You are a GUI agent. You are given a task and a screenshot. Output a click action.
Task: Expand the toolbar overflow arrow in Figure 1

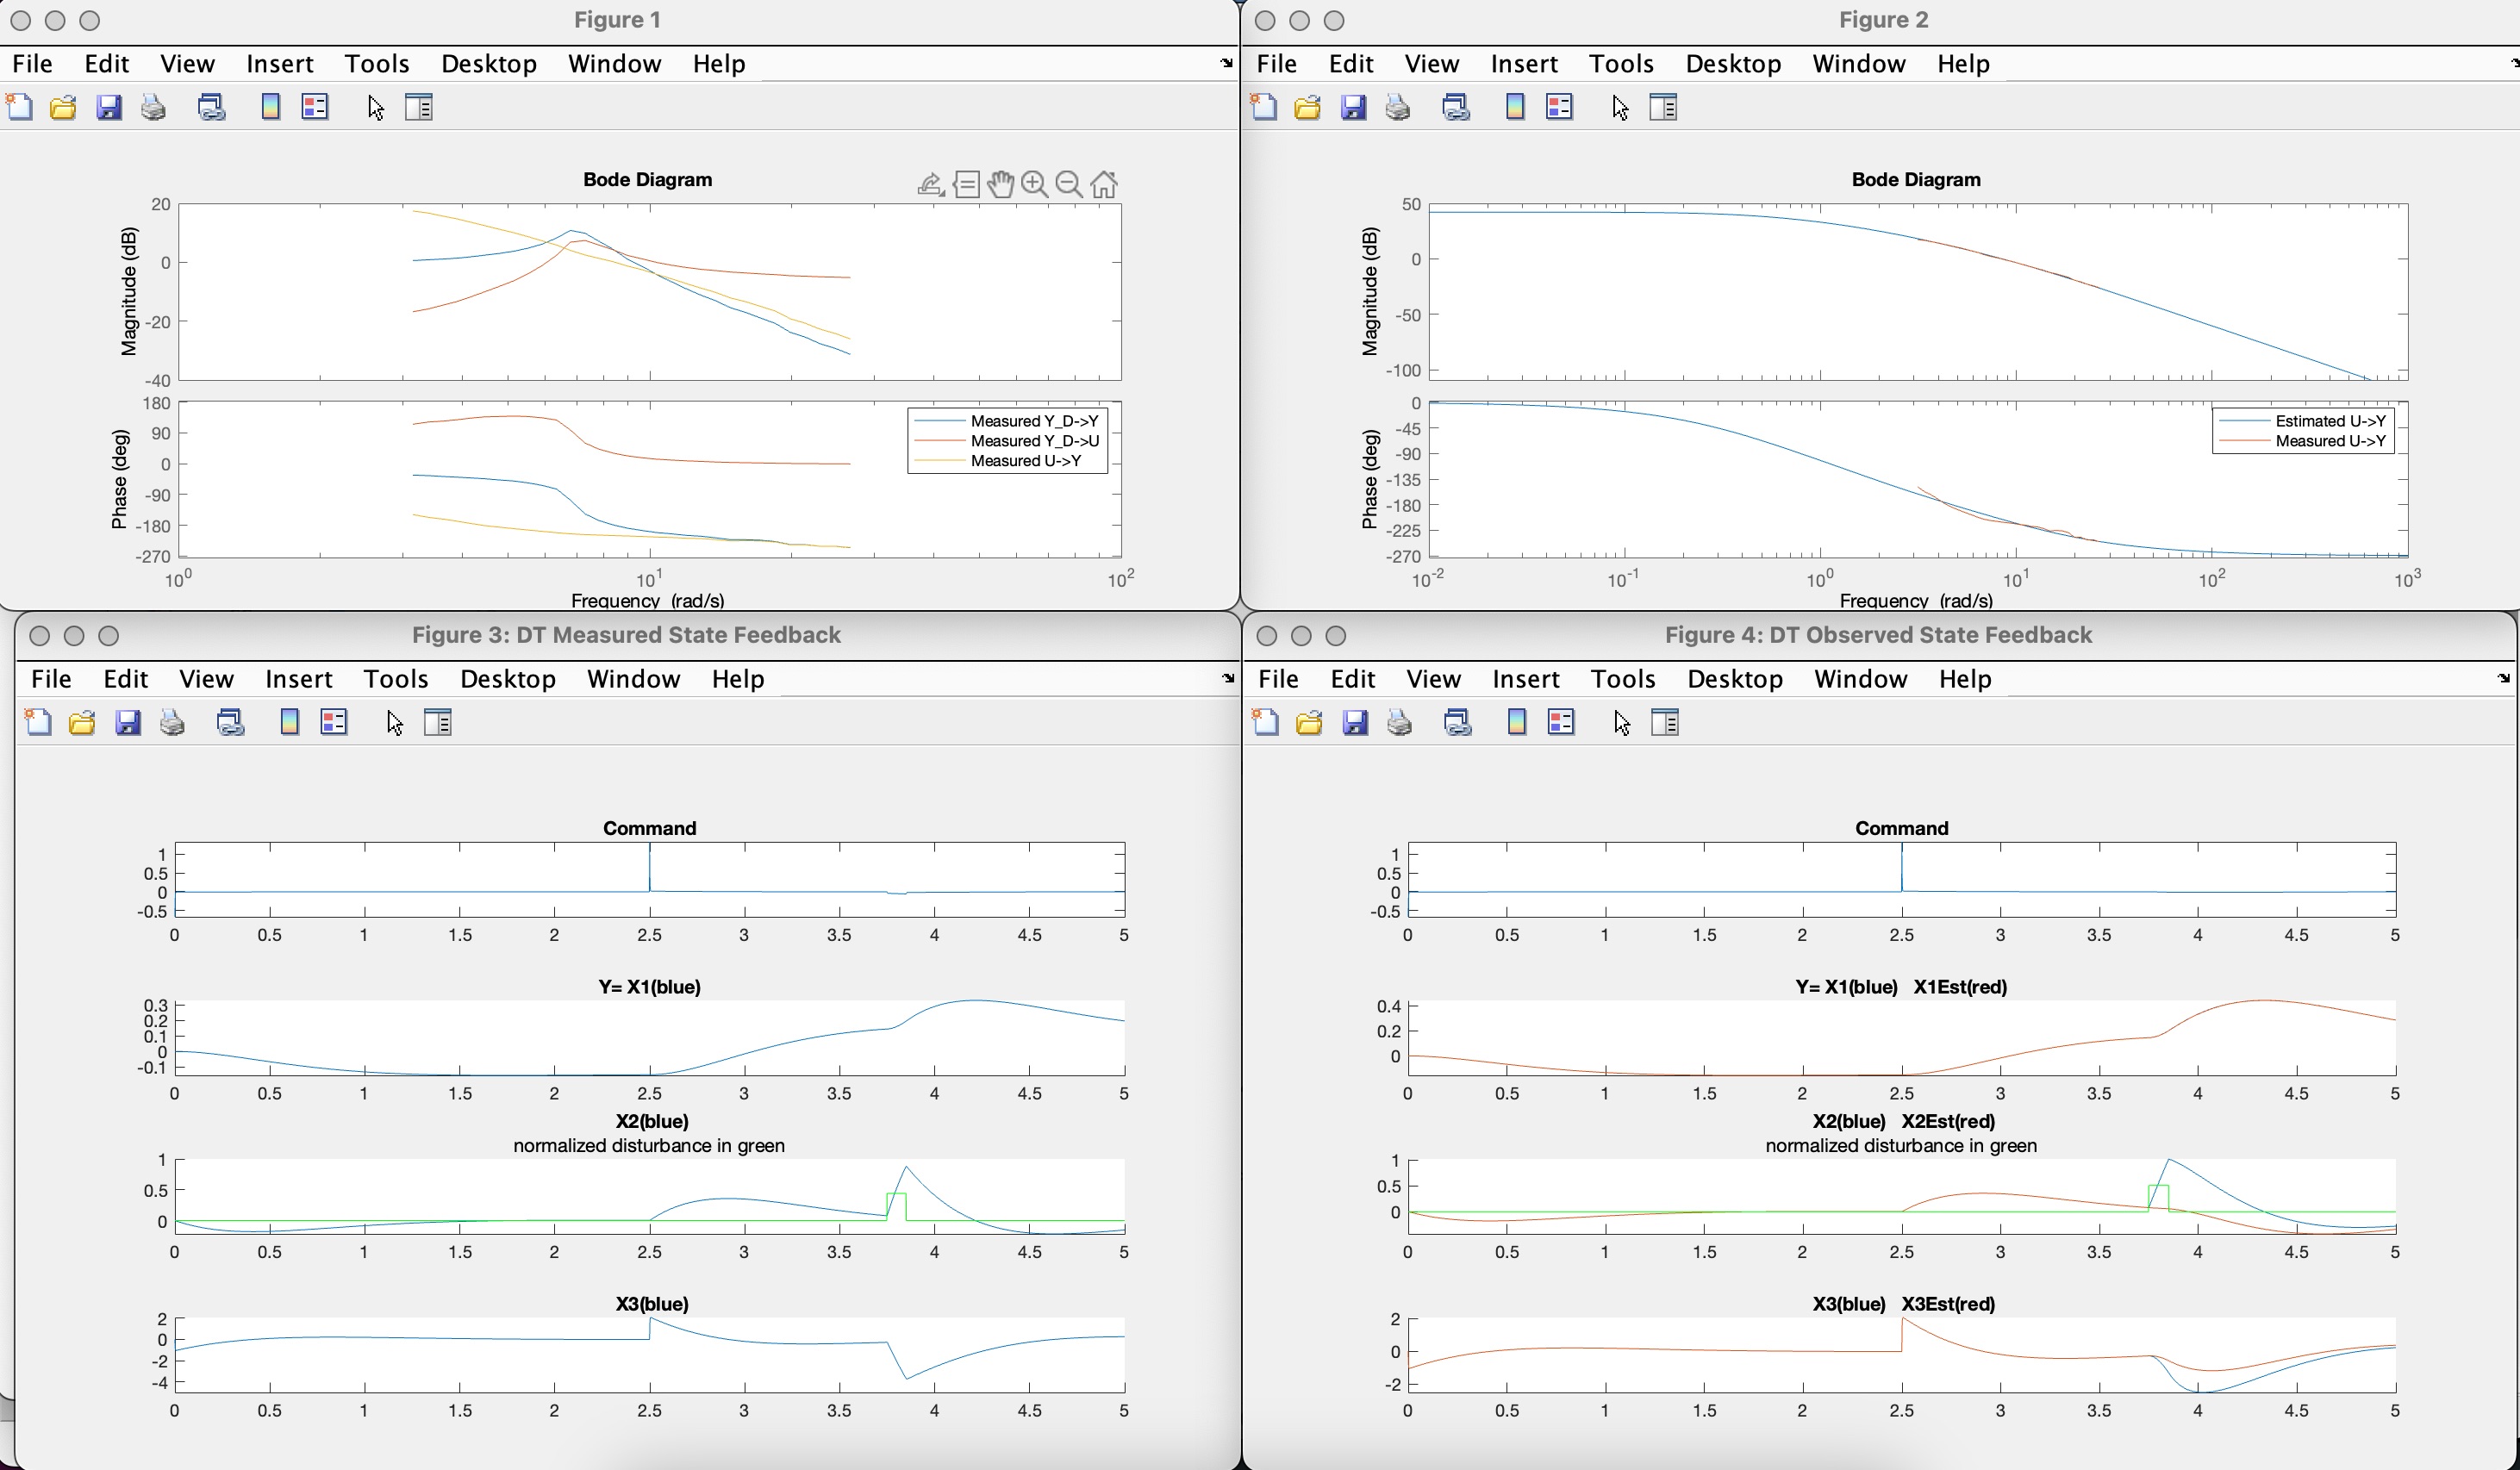[1226, 63]
